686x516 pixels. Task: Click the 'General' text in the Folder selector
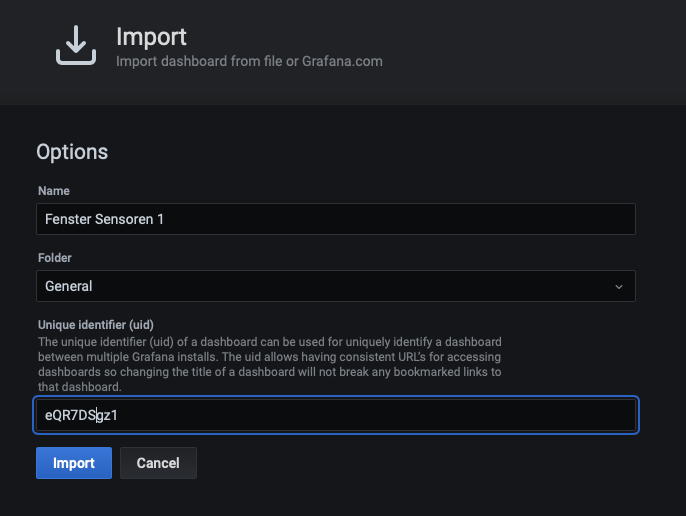point(69,286)
